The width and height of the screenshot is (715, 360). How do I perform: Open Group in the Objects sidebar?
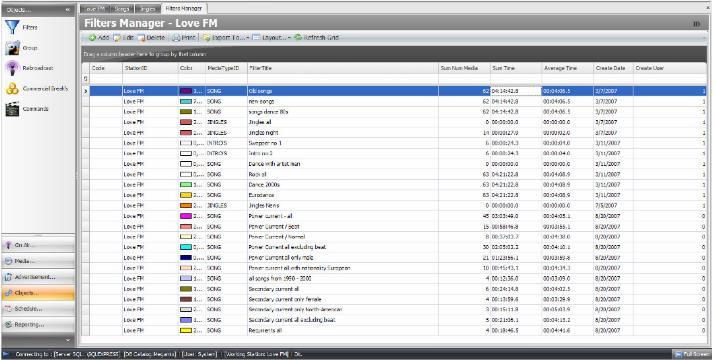pos(21,48)
